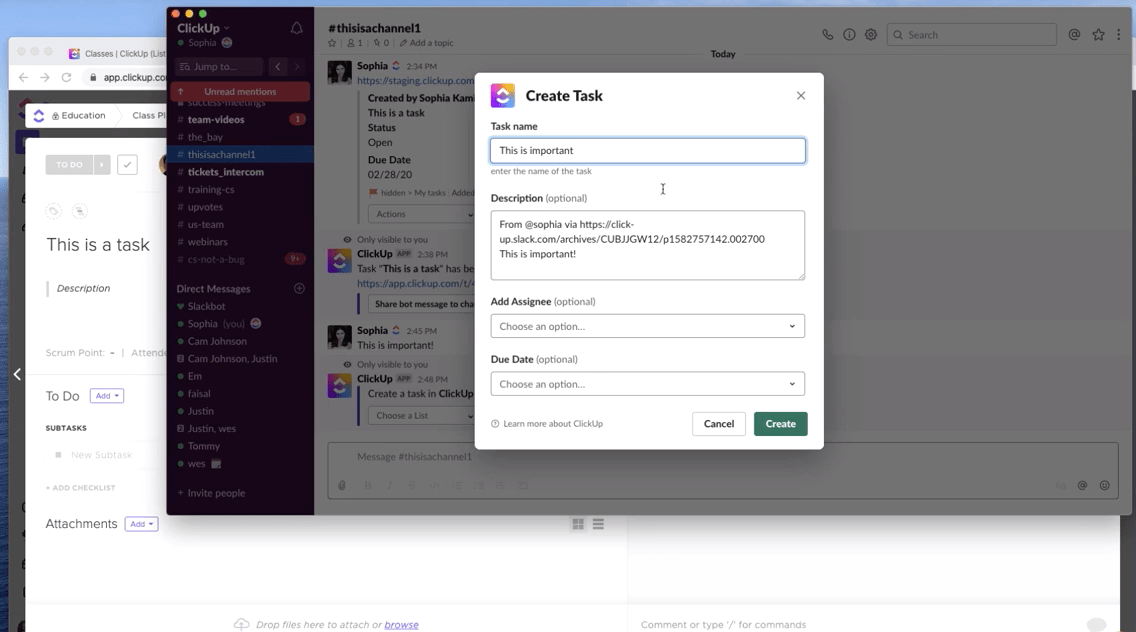Open the app.clickup.com task link
Screen dimensions: 1136x632
(x=416, y=283)
